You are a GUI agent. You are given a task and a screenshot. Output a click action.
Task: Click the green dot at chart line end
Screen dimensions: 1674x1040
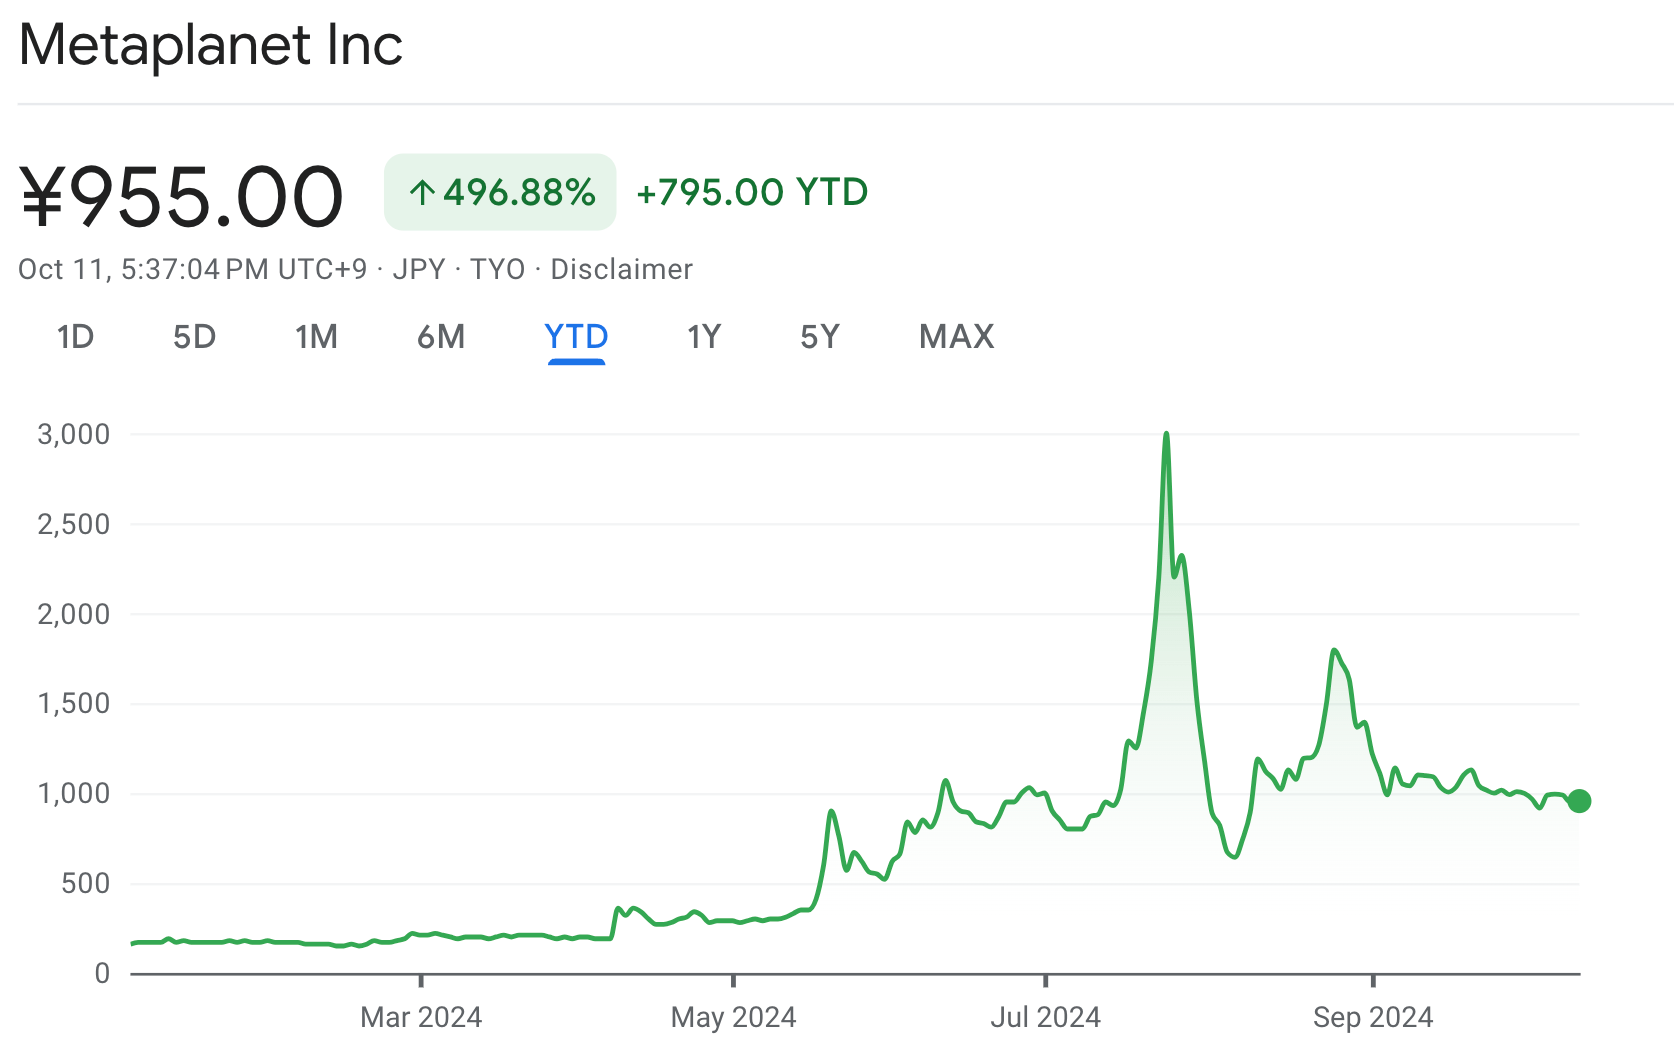pyautogui.click(x=1579, y=801)
